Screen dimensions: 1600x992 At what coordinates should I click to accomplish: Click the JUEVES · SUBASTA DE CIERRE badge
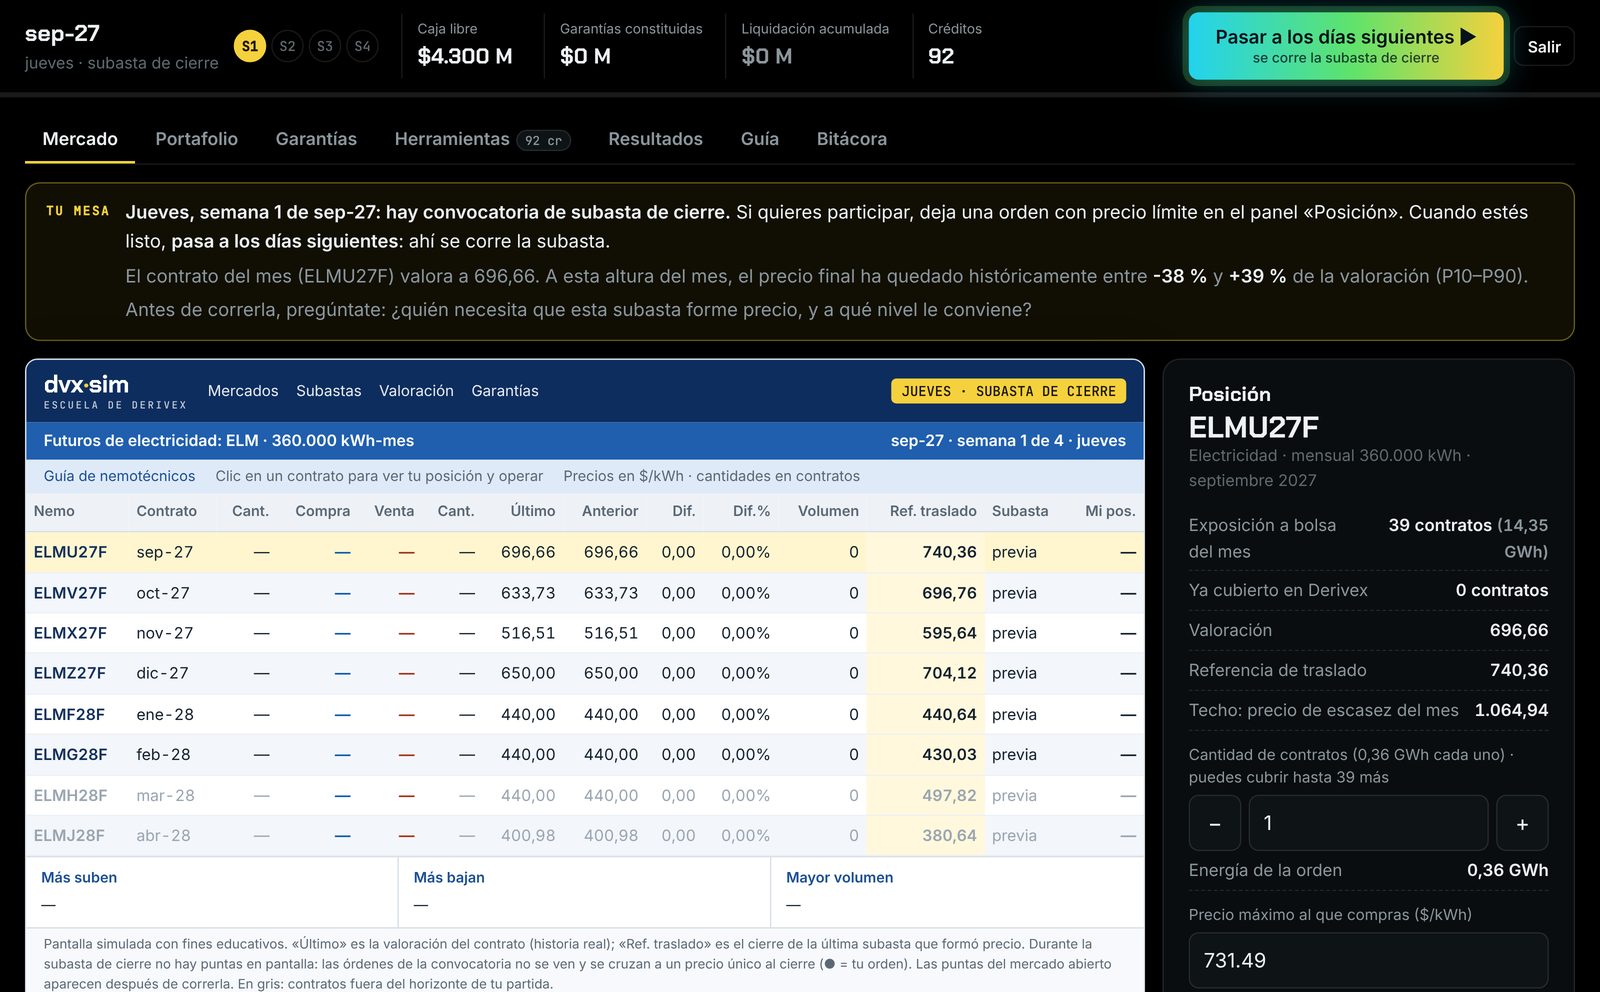[x=1008, y=391]
